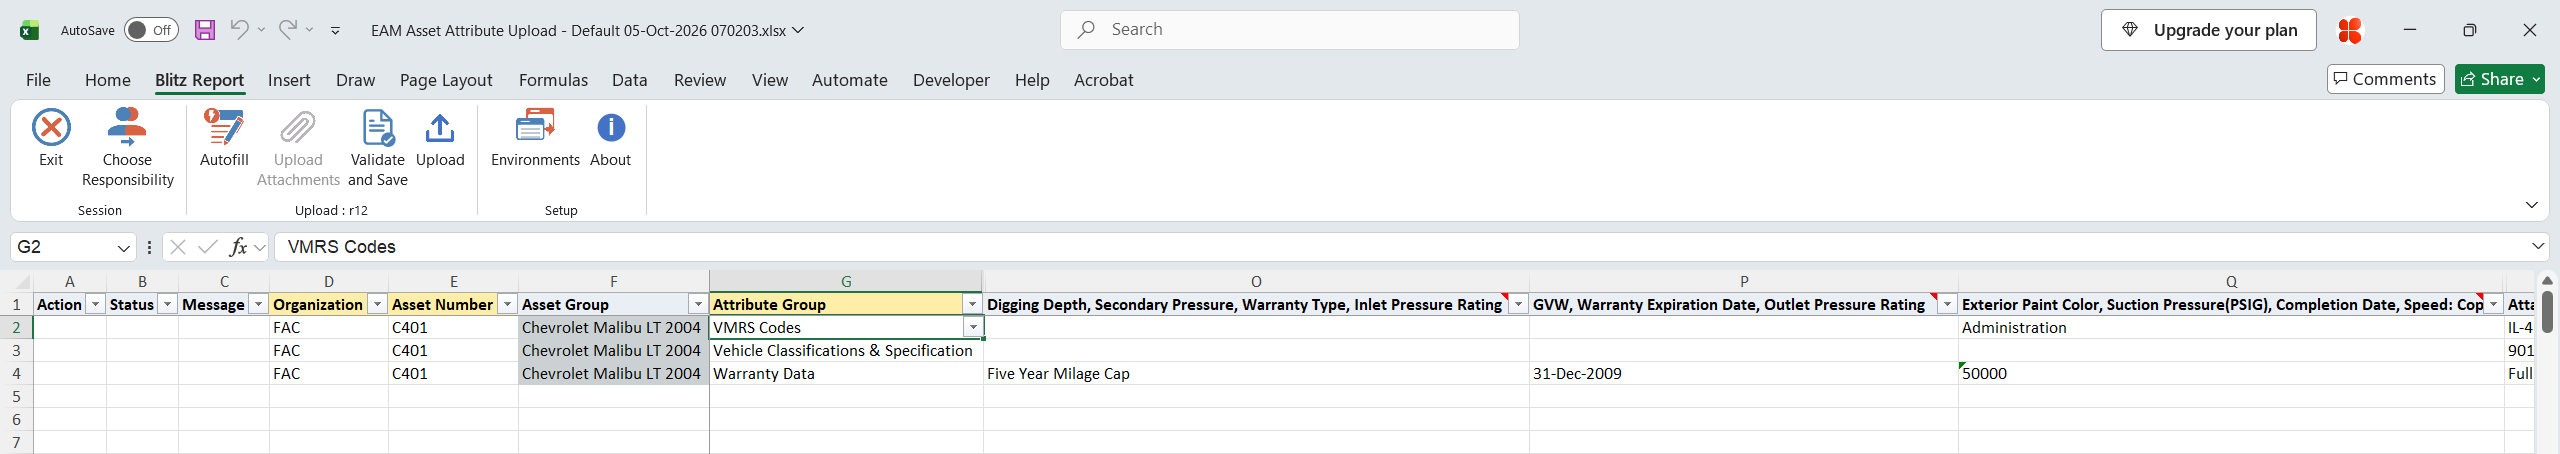
Task: Click the Insert Function fx icon
Action: coord(238,247)
